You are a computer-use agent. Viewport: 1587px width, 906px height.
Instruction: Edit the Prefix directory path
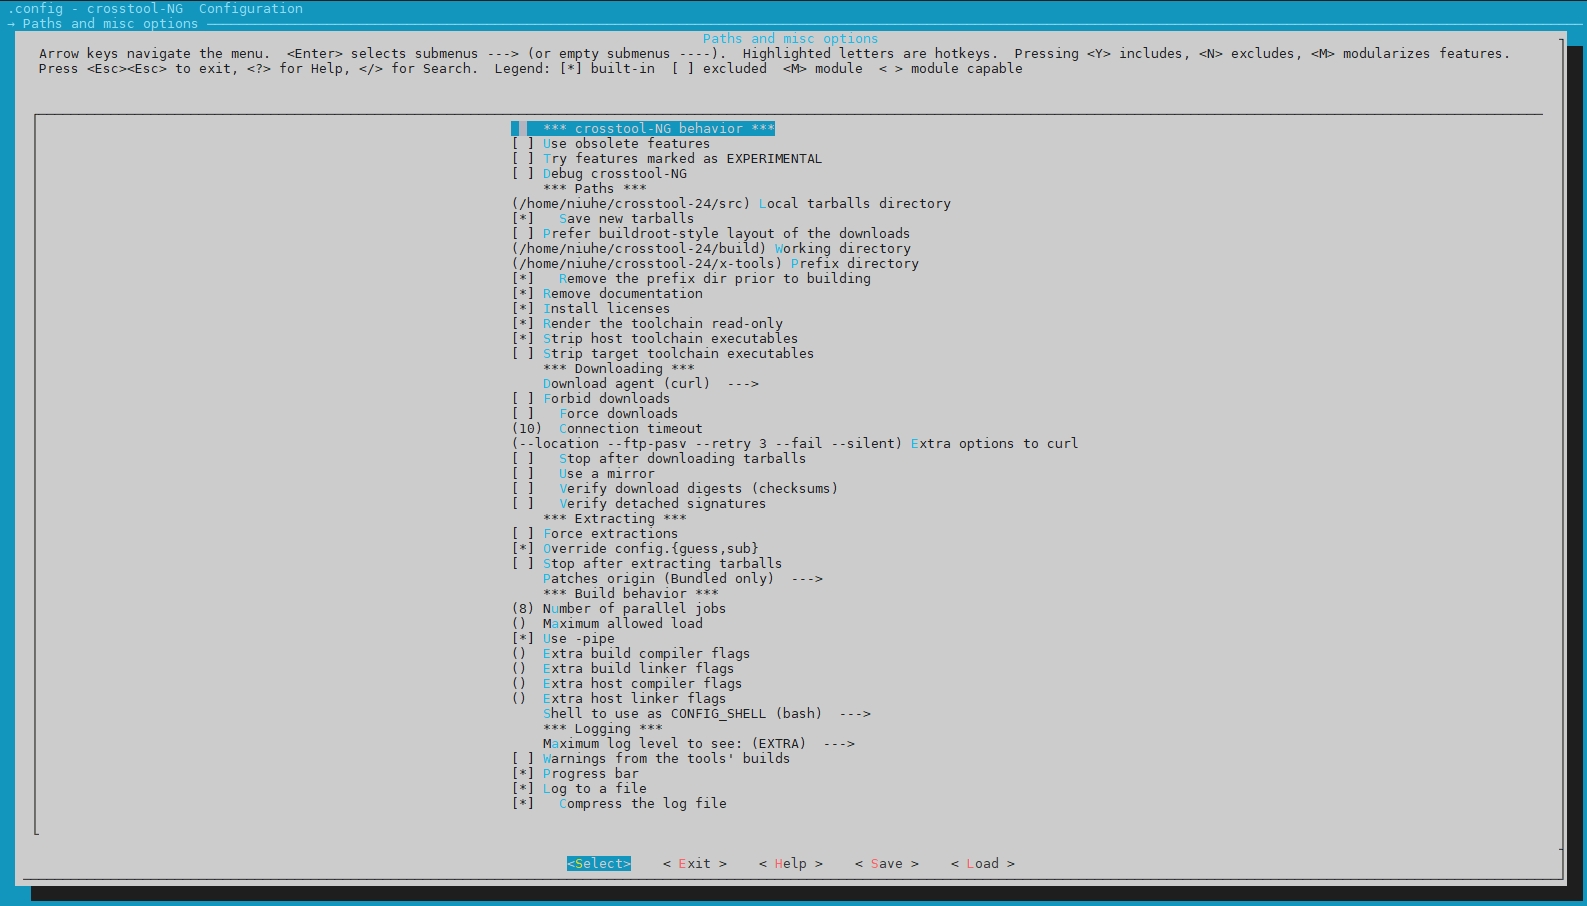(715, 264)
